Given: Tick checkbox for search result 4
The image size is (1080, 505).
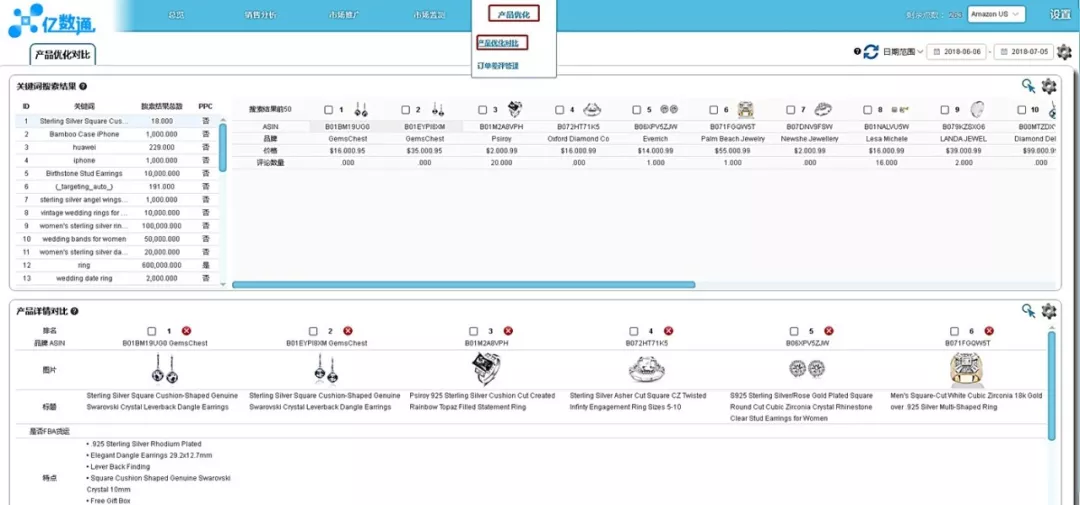Looking at the screenshot, I should (x=560, y=110).
